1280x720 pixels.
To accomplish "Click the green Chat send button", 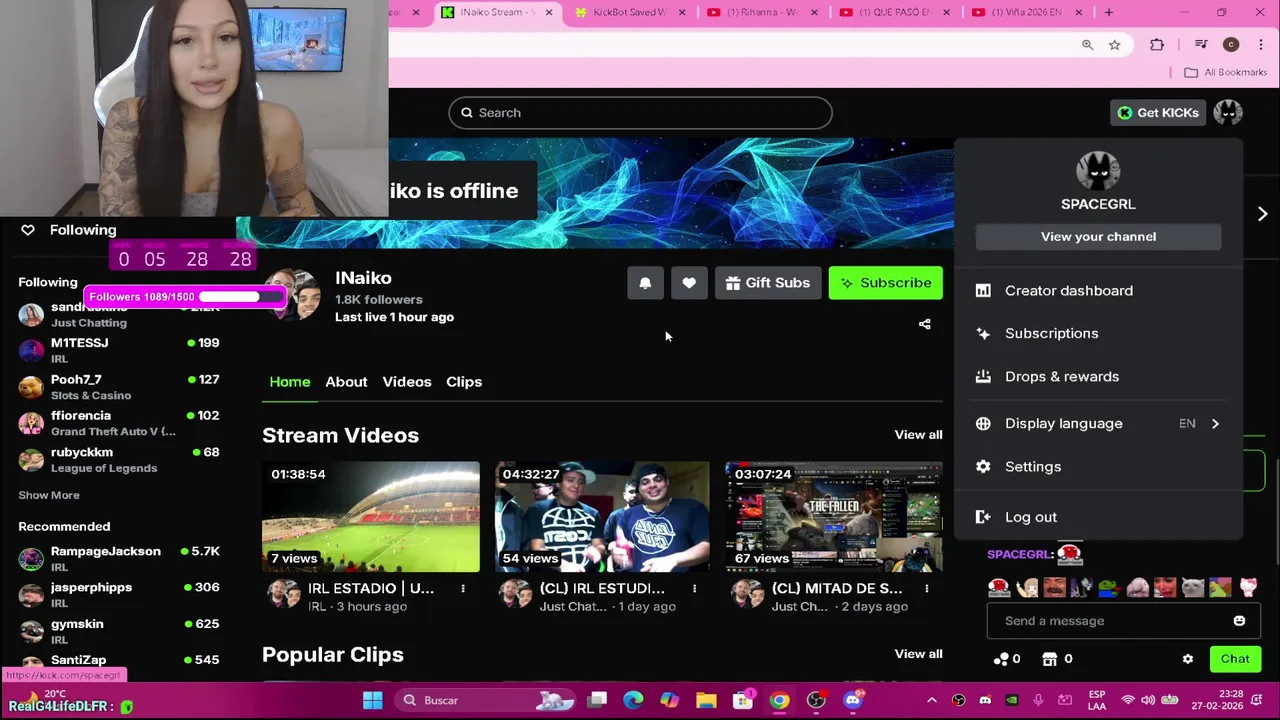I will [x=1235, y=659].
